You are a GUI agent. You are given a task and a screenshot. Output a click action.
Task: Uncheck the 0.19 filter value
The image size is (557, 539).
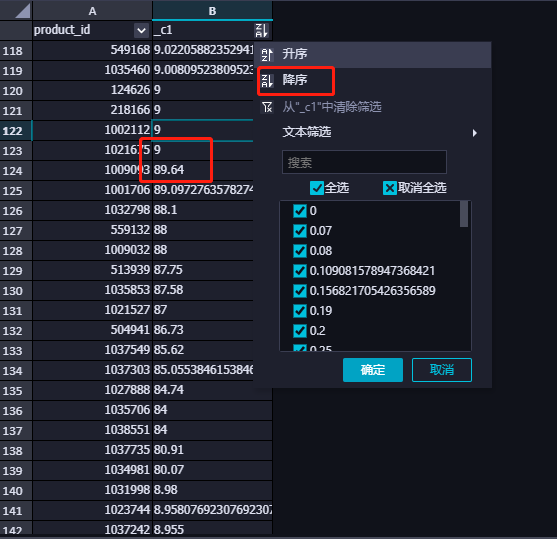coord(300,311)
